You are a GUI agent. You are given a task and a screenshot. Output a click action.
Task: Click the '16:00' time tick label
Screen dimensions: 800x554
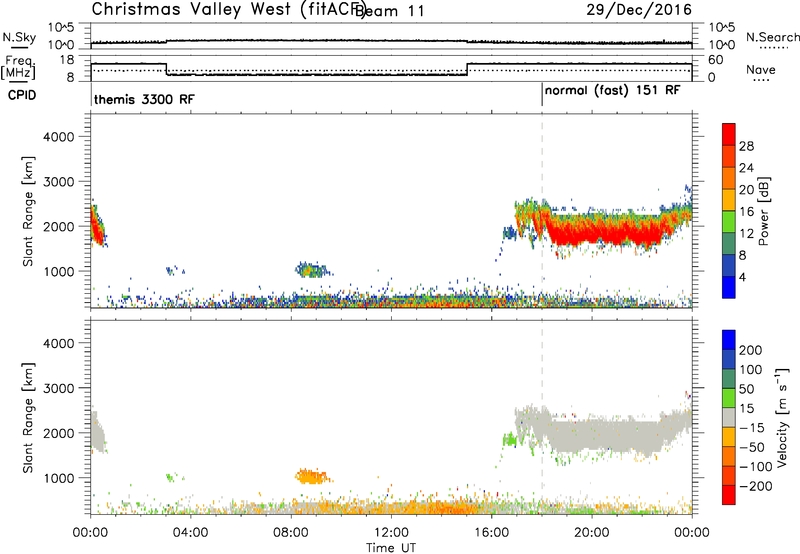[x=491, y=533]
